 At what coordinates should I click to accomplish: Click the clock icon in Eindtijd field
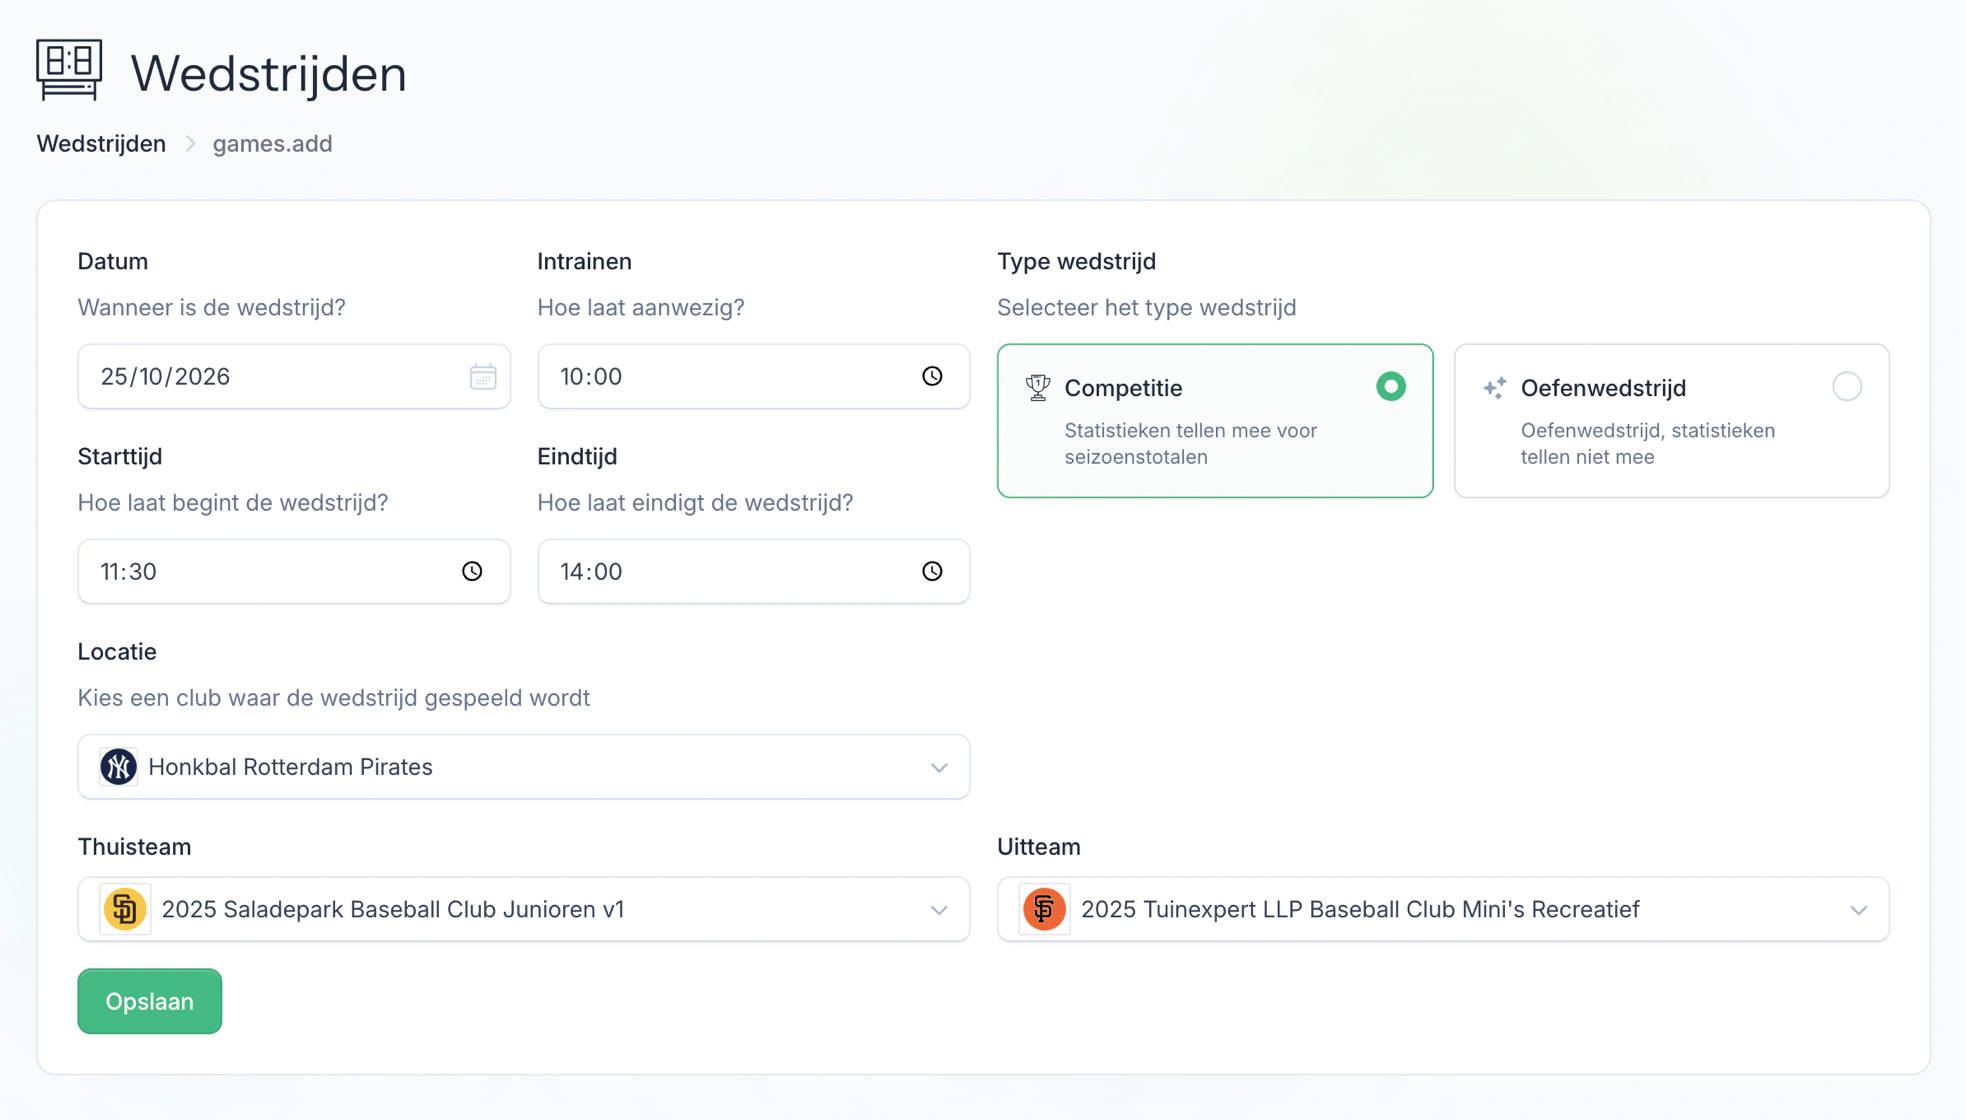[932, 571]
